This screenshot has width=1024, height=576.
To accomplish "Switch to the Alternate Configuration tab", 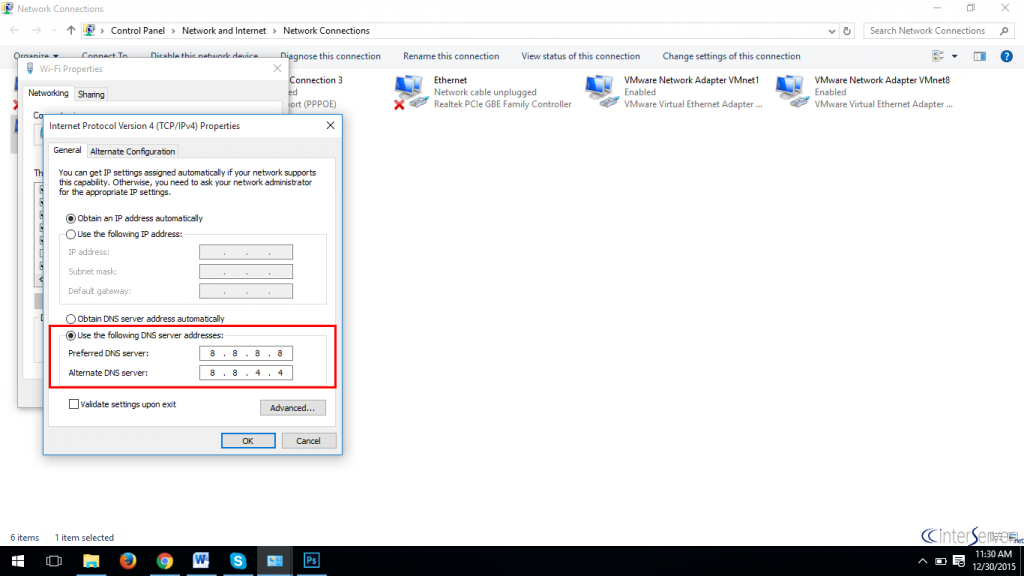I will point(133,152).
